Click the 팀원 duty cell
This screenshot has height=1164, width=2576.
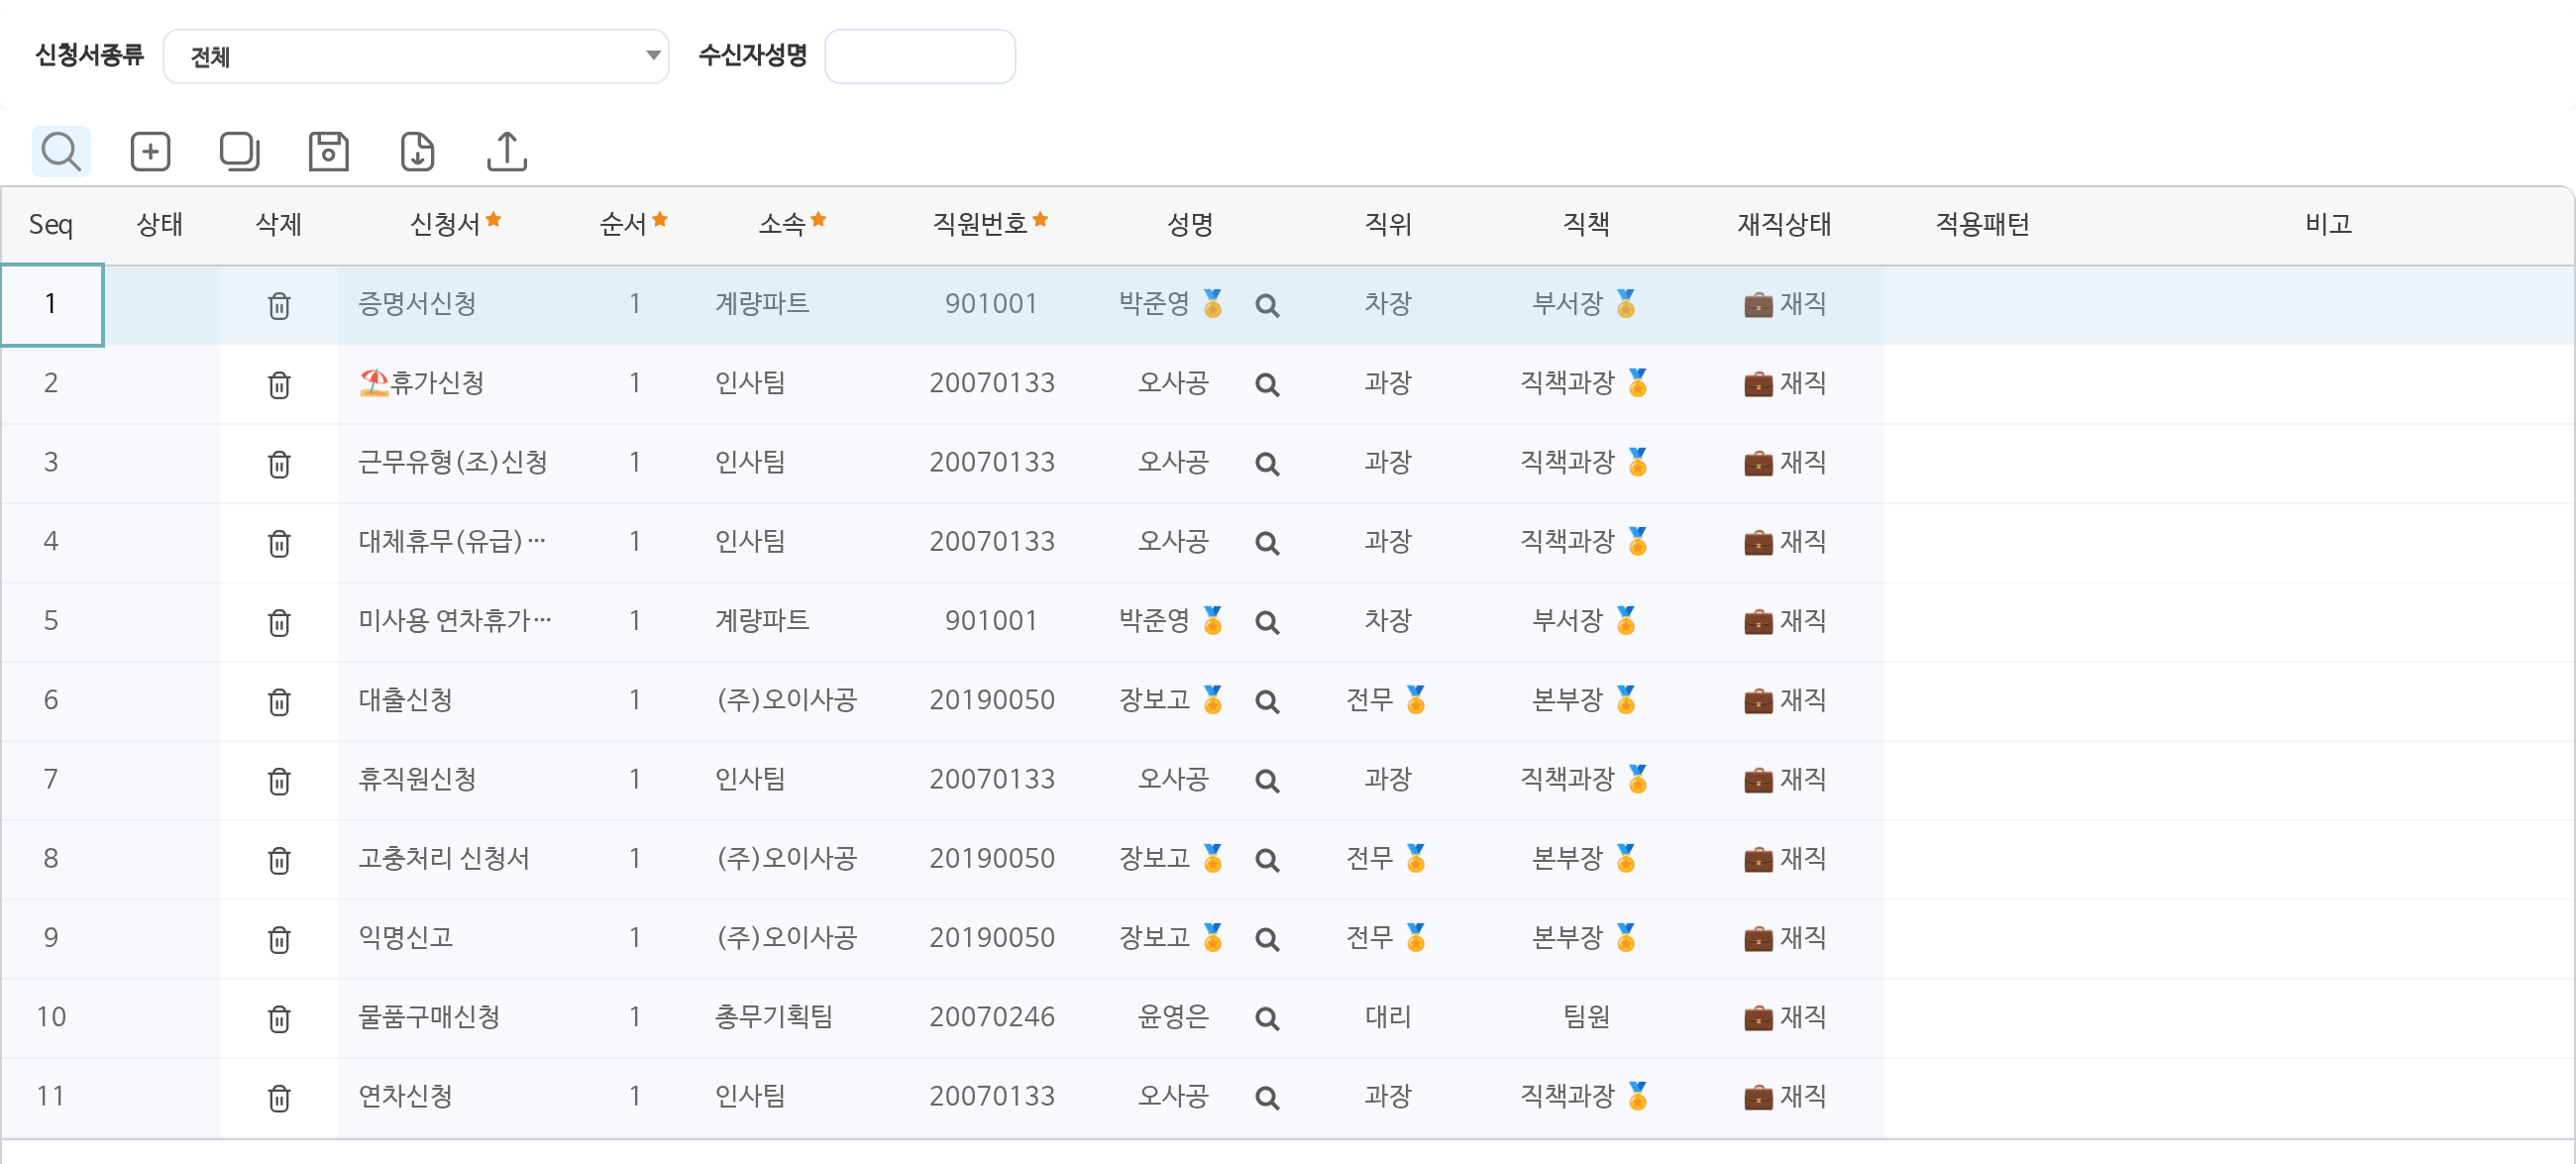pyautogui.click(x=1586, y=1017)
